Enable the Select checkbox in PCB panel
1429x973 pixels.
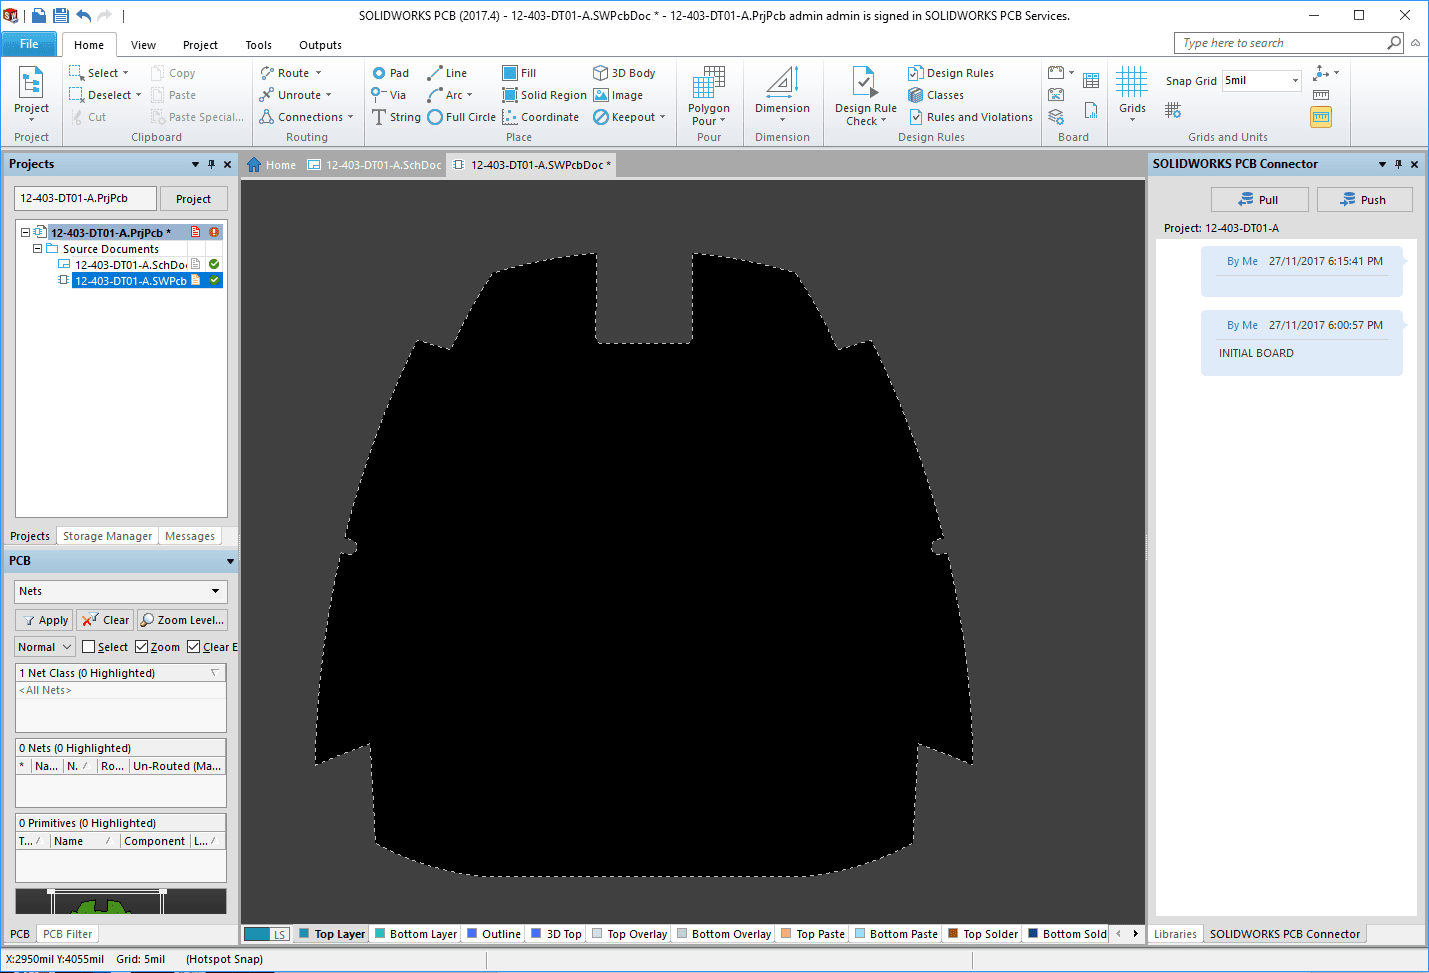tap(89, 647)
